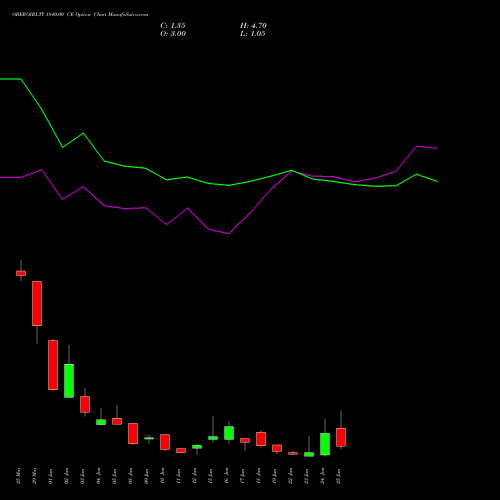This screenshot has height=500, width=500.
Task: Click the high price value H: 4.70
Action: coord(253,26)
